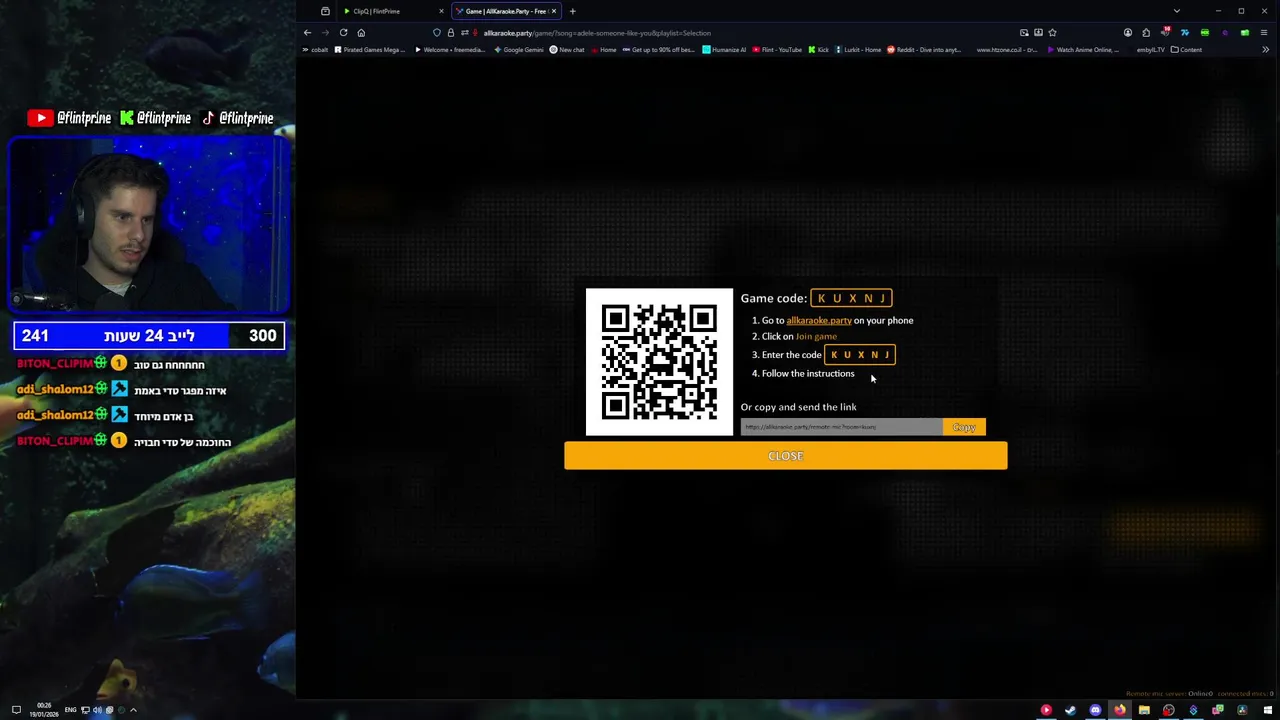Select the Game | AllKaraoke.Party tab
1280x720 pixels.
[505, 11]
